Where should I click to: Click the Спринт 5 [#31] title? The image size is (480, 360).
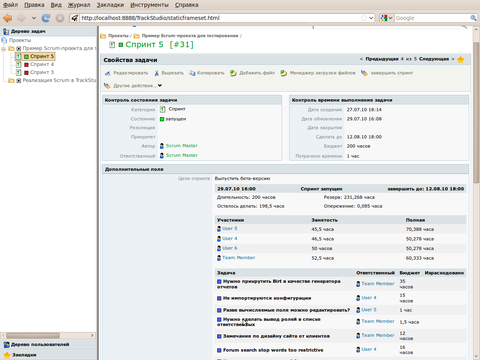[x=159, y=45]
